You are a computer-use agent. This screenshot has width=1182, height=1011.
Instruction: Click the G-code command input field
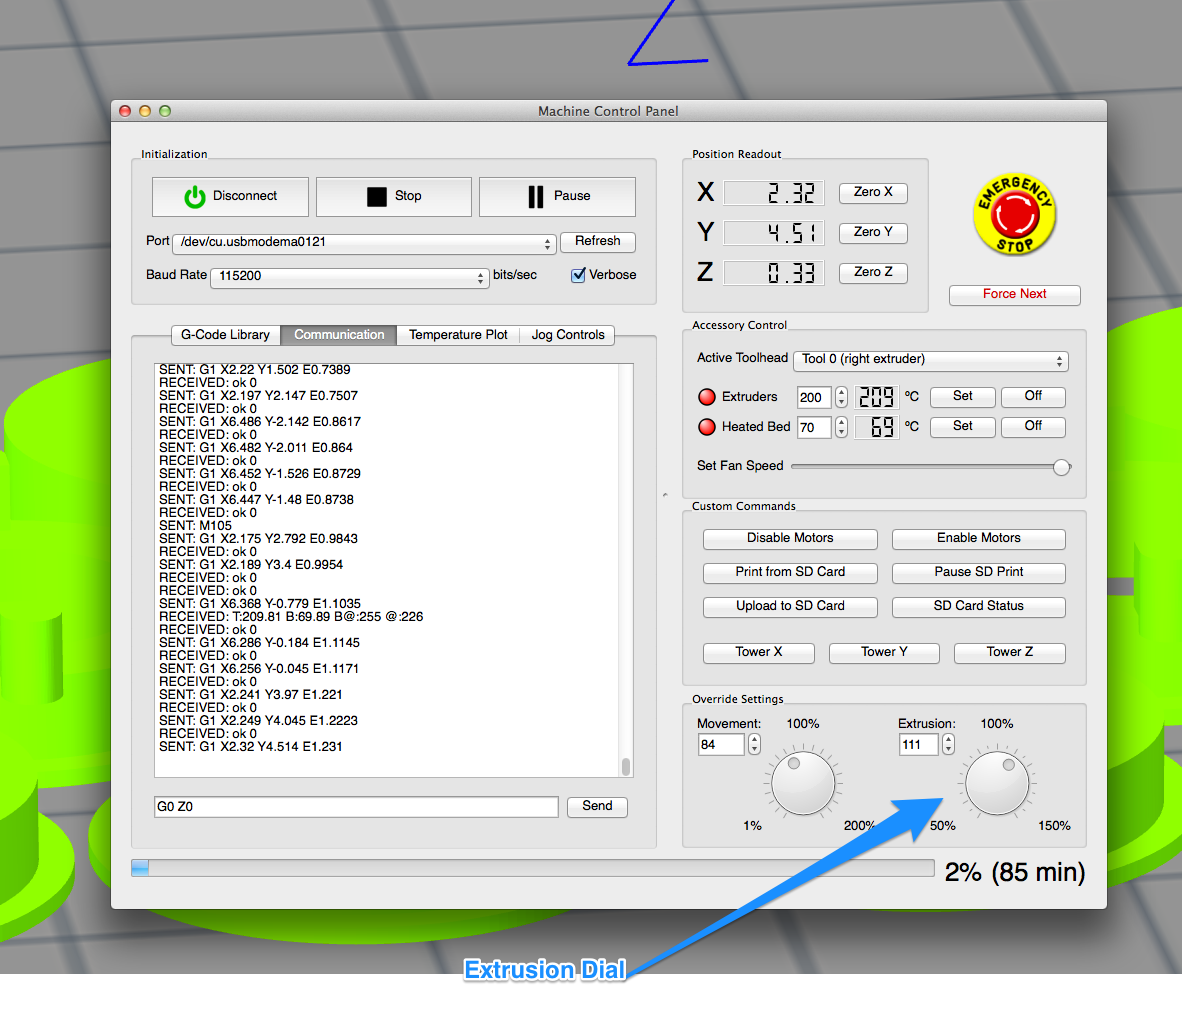[356, 807]
